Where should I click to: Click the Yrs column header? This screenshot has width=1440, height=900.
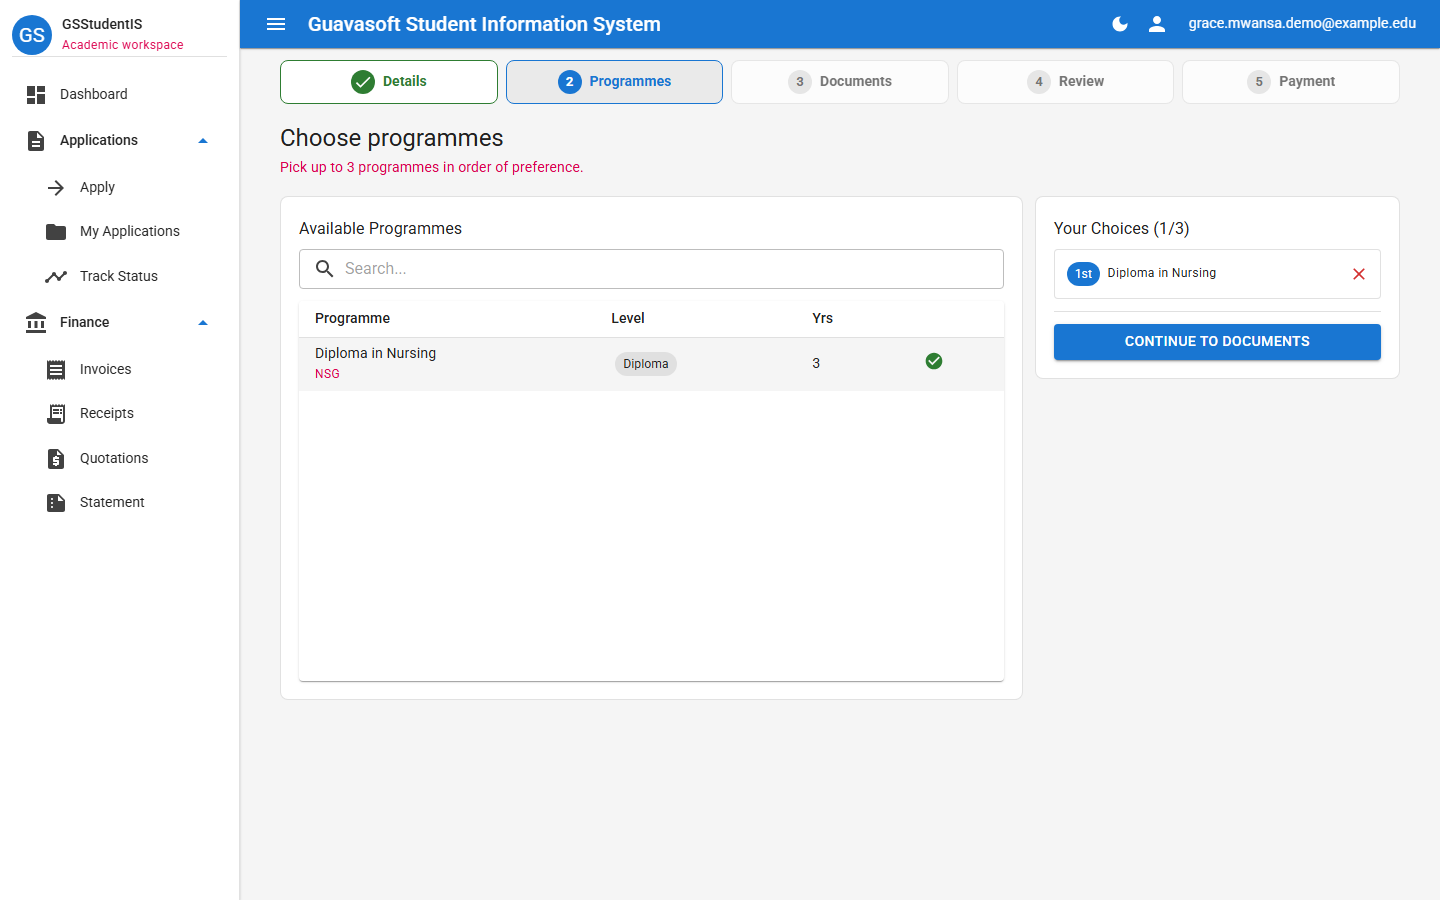point(822,318)
